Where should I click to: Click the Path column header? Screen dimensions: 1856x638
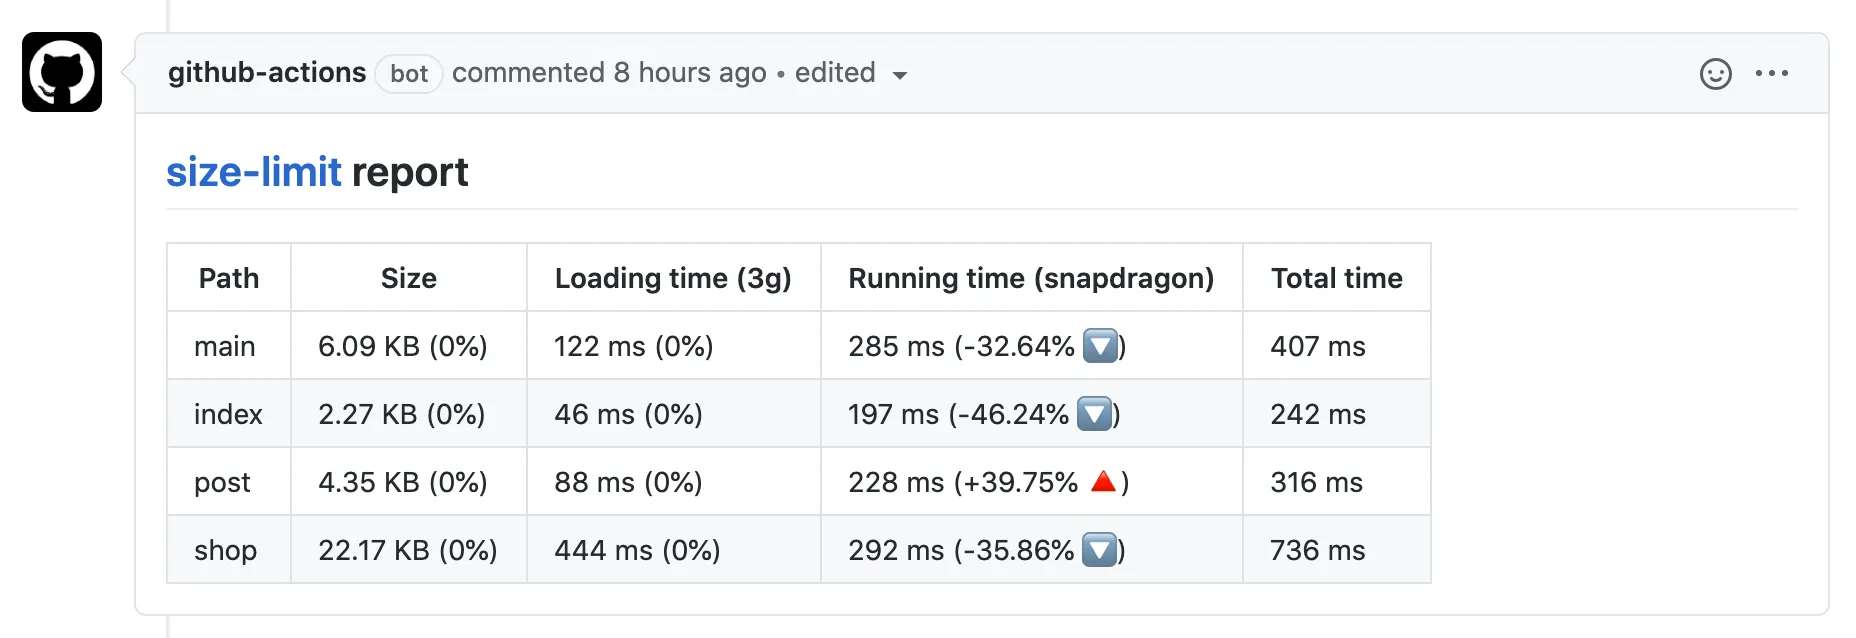[229, 278]
